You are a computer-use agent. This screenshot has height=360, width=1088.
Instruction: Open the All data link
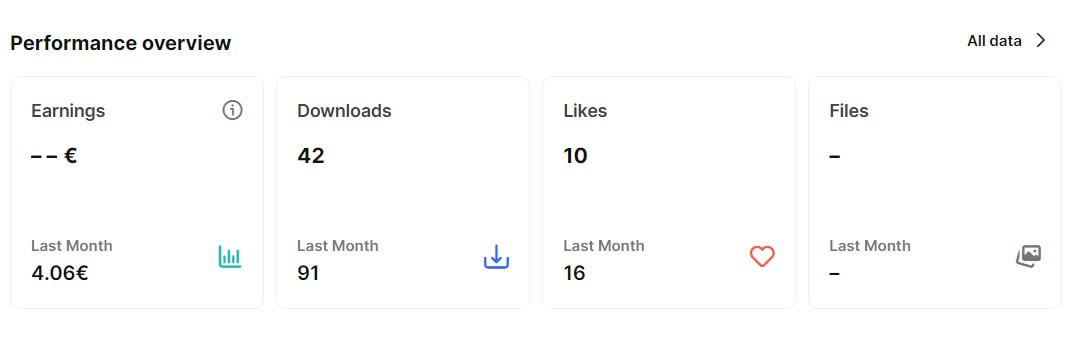994,41
